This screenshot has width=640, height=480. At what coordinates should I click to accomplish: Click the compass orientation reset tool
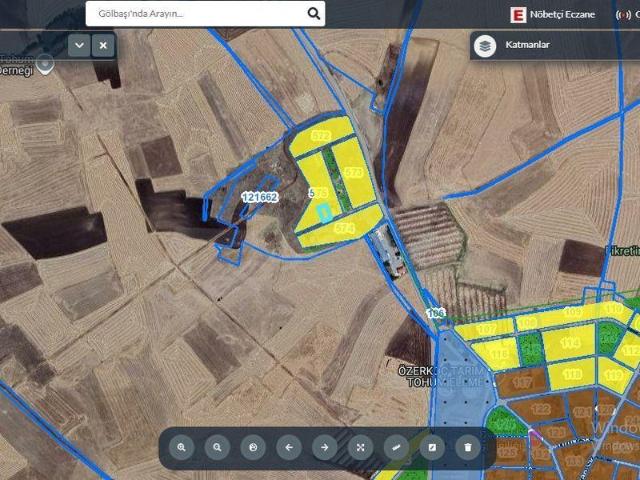pyautogui.click(x=253, y=447)
